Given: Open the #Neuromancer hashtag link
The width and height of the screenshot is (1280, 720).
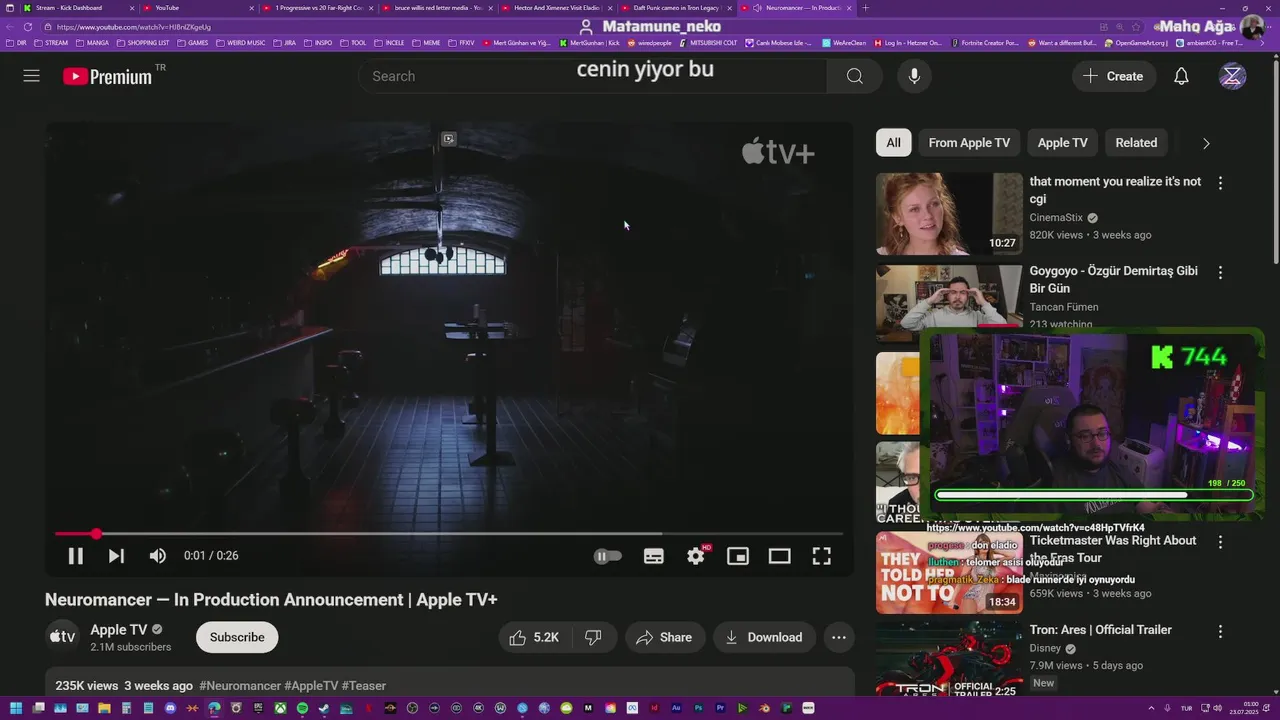Looking at the screenshot, I should coord(240,686).
